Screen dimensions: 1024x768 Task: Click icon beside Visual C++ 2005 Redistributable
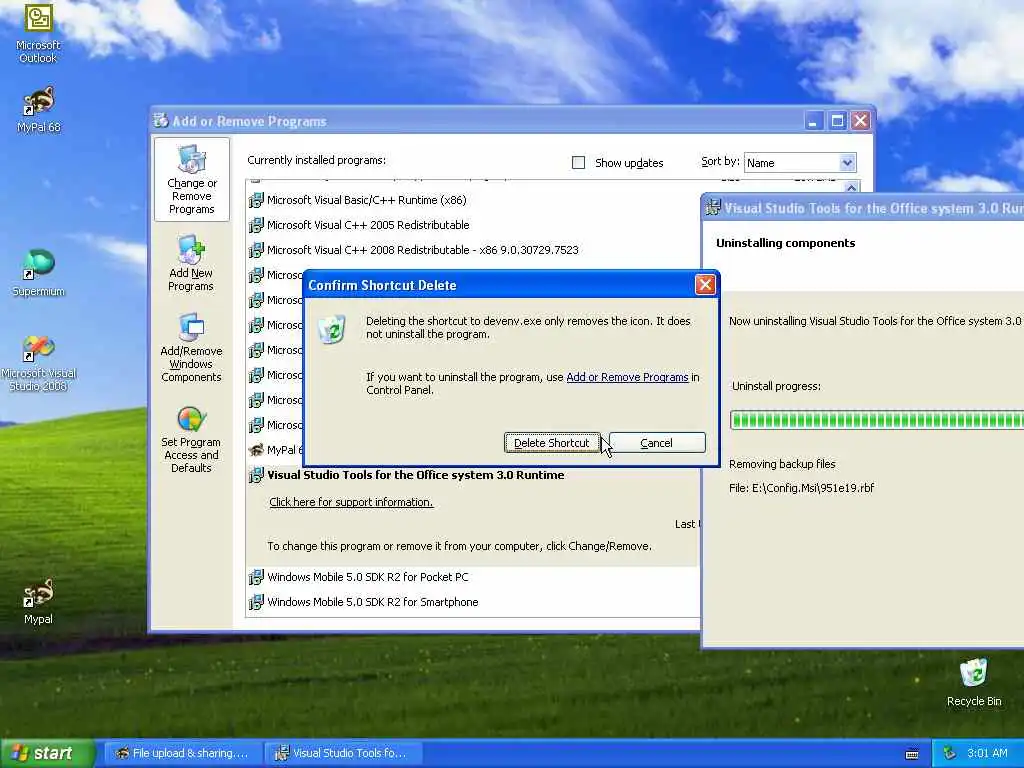tap(256, 225)
